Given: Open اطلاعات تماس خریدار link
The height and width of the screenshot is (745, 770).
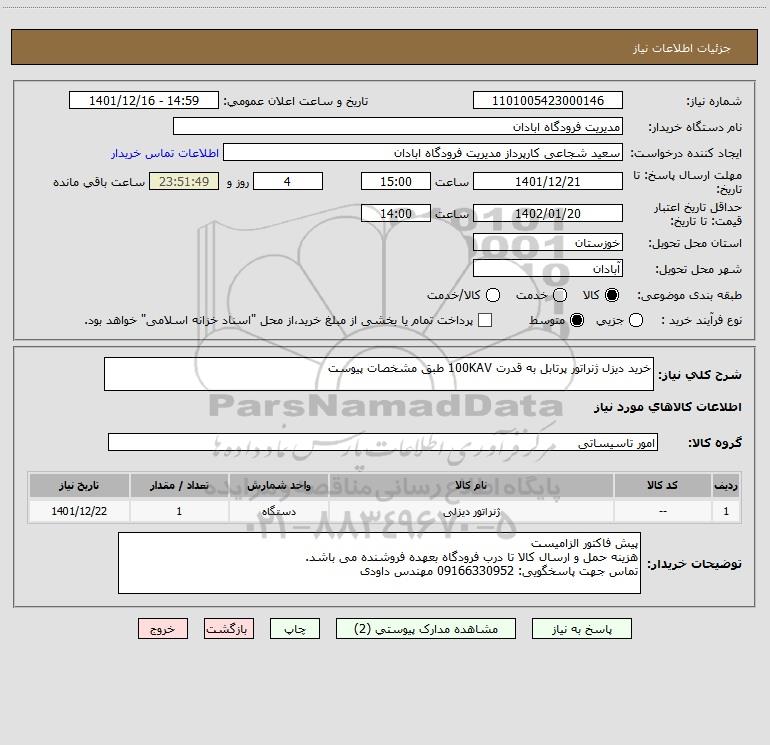Looking at the screenshot, I should [165, 153].
